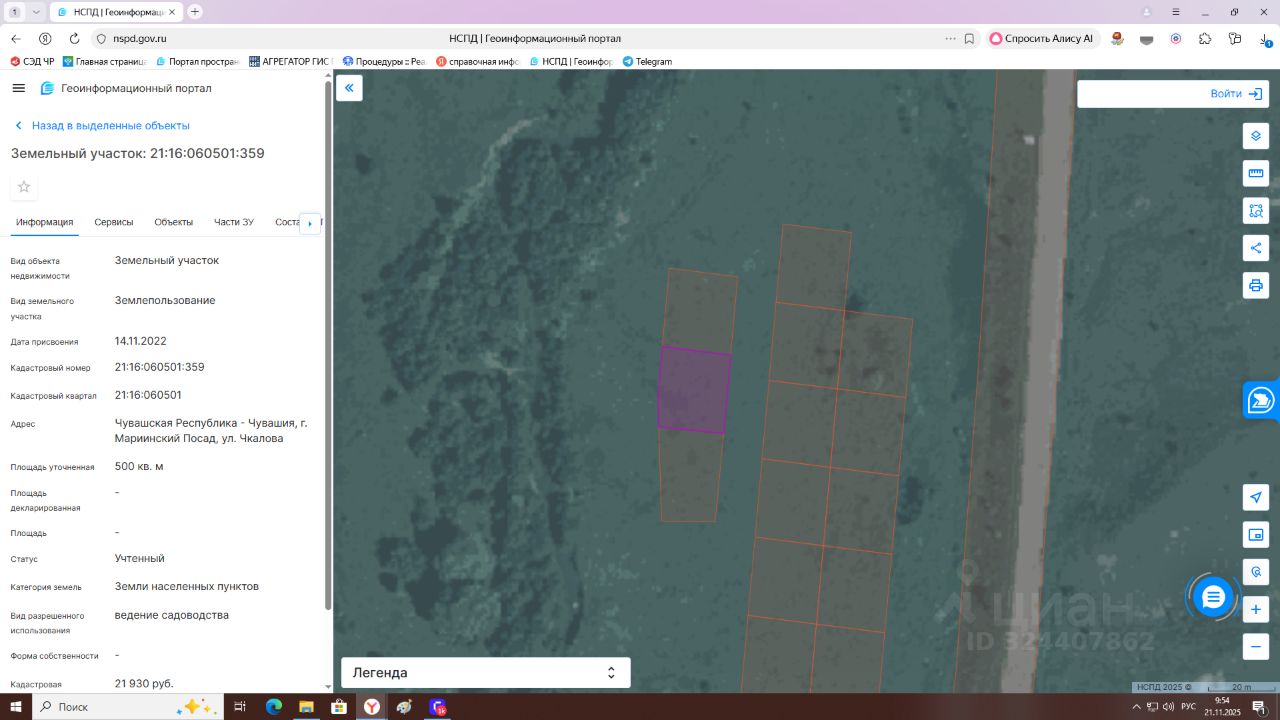Open Yandex Browser from the taskbar
The height and width of the screenshot is (720, 1280).
371,707
